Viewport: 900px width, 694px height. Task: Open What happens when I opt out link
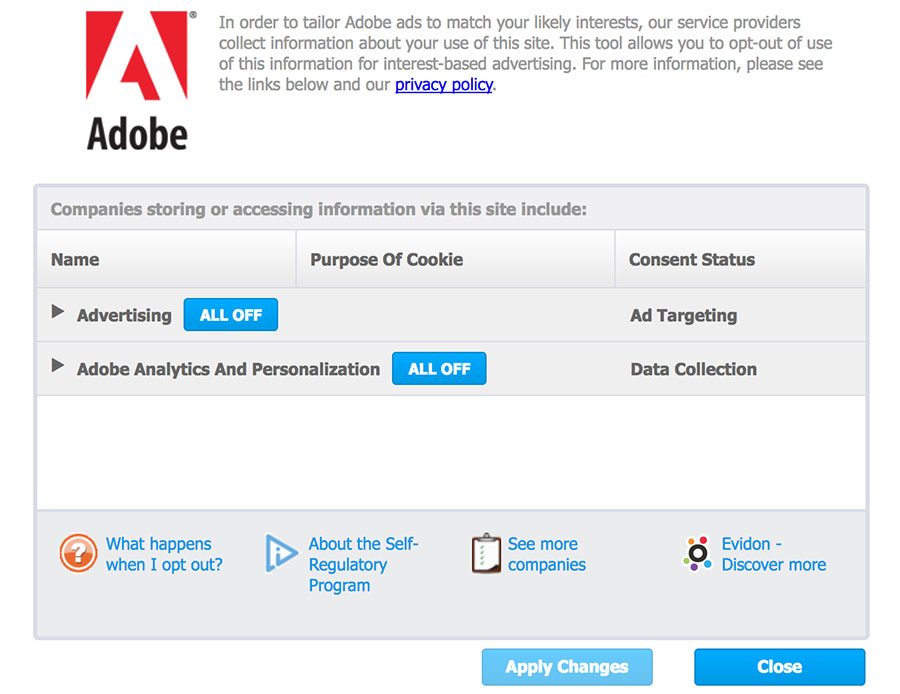(x=164, y=554)
